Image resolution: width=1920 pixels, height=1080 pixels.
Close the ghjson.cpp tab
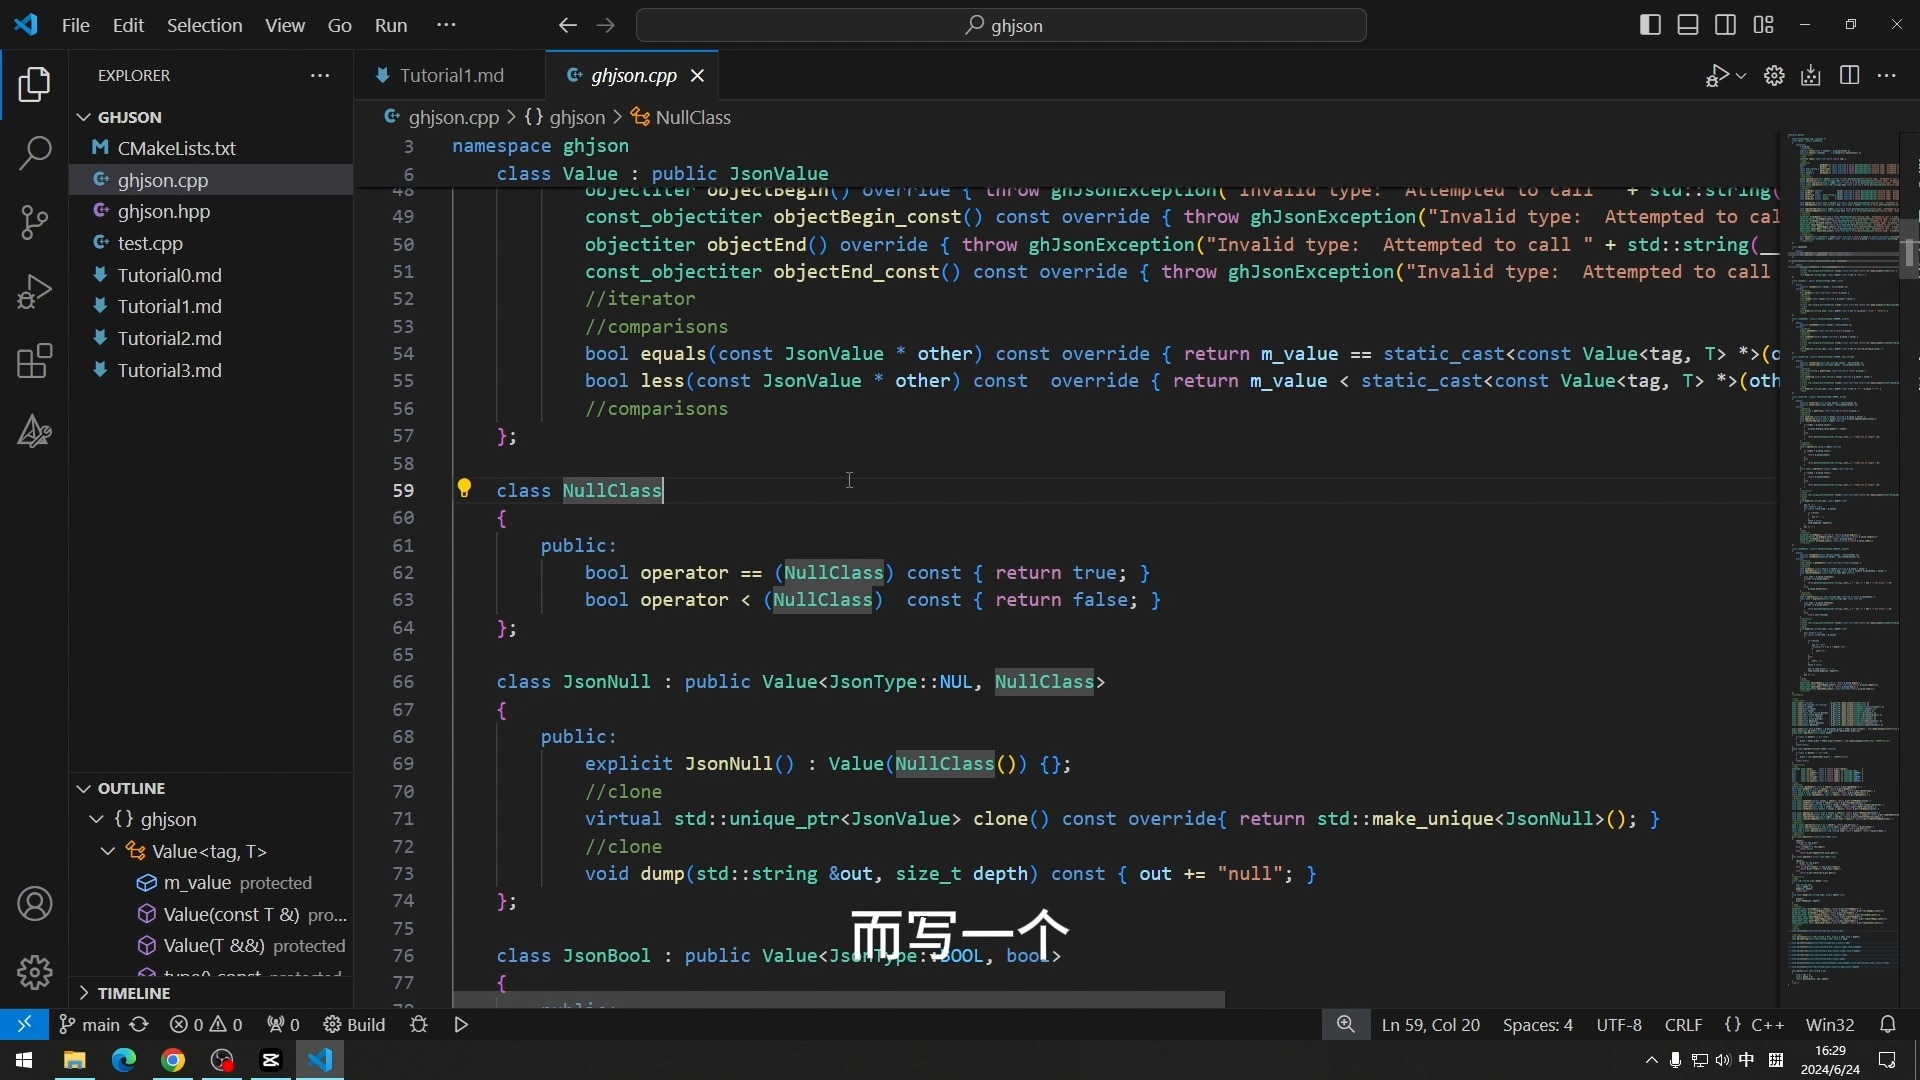(x=698, y=76)
